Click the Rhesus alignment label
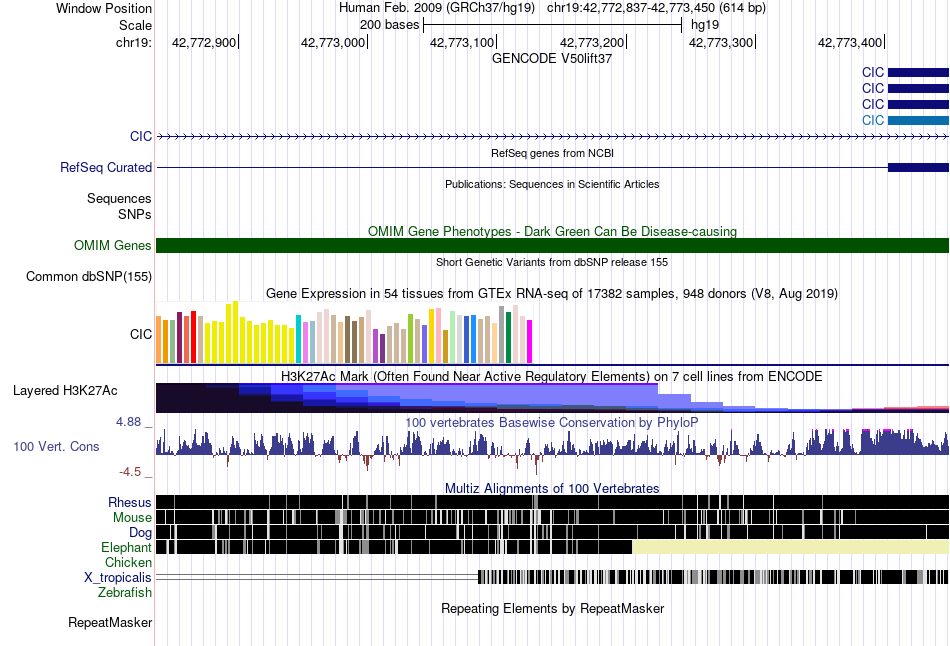950x646 pixels. 130,502
